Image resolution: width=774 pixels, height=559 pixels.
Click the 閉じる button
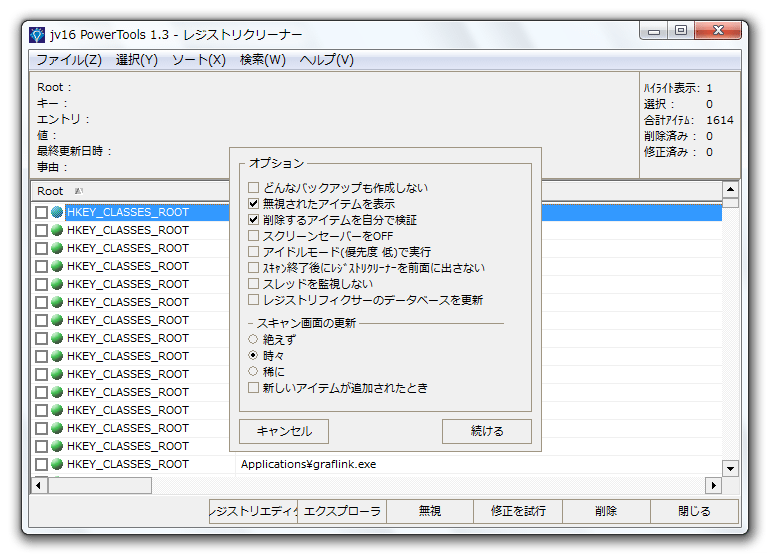pyautogui.click(x=695, y=511)
